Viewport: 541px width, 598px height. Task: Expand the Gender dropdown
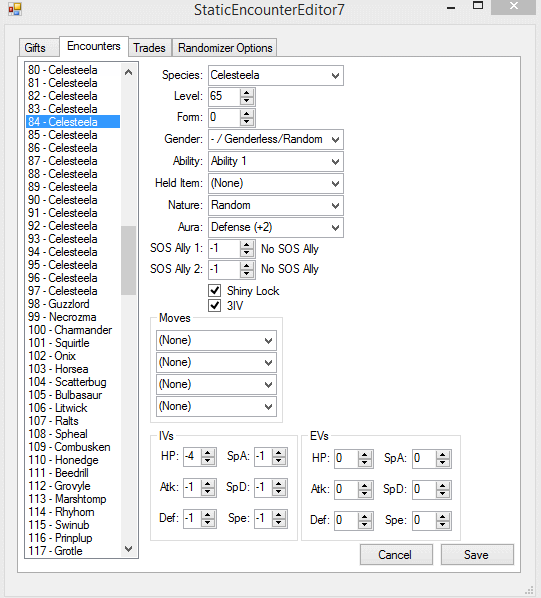276,139
